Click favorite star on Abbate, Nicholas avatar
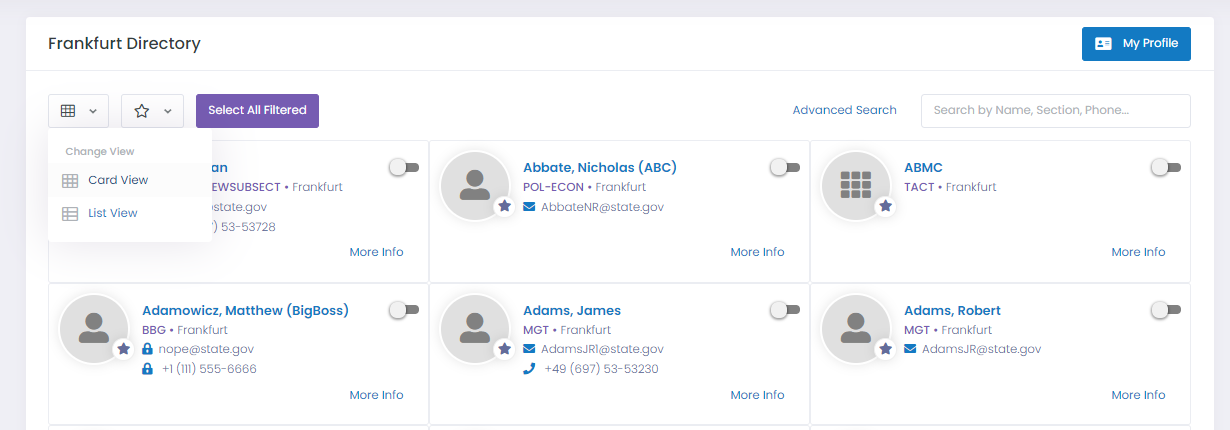1230x430 pixels. (505, 206)
